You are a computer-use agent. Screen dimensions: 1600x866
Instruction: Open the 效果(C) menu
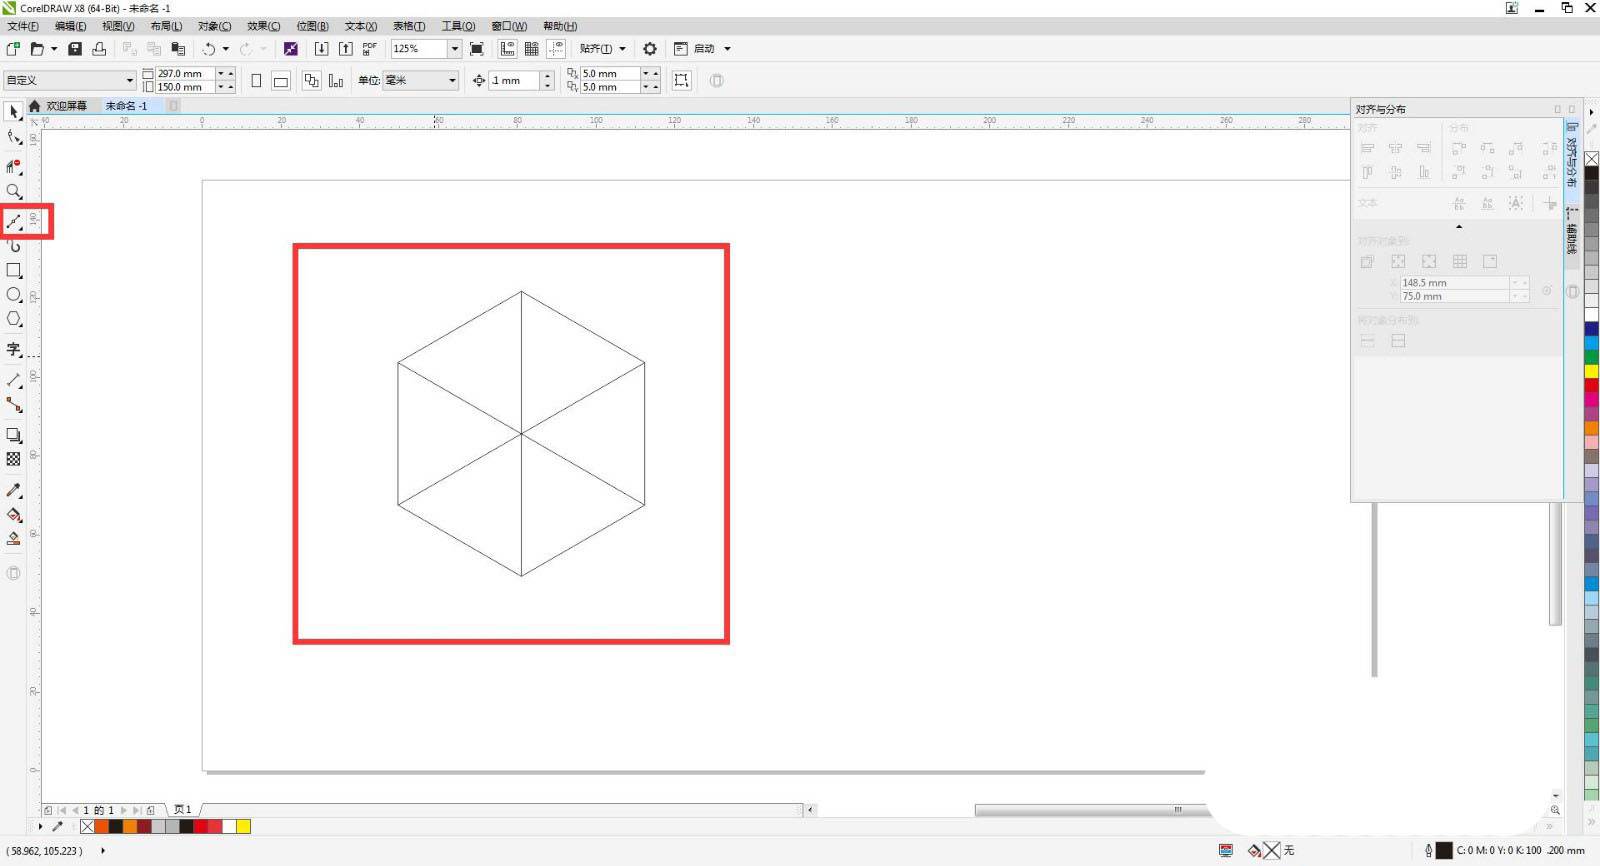(263, 26)
